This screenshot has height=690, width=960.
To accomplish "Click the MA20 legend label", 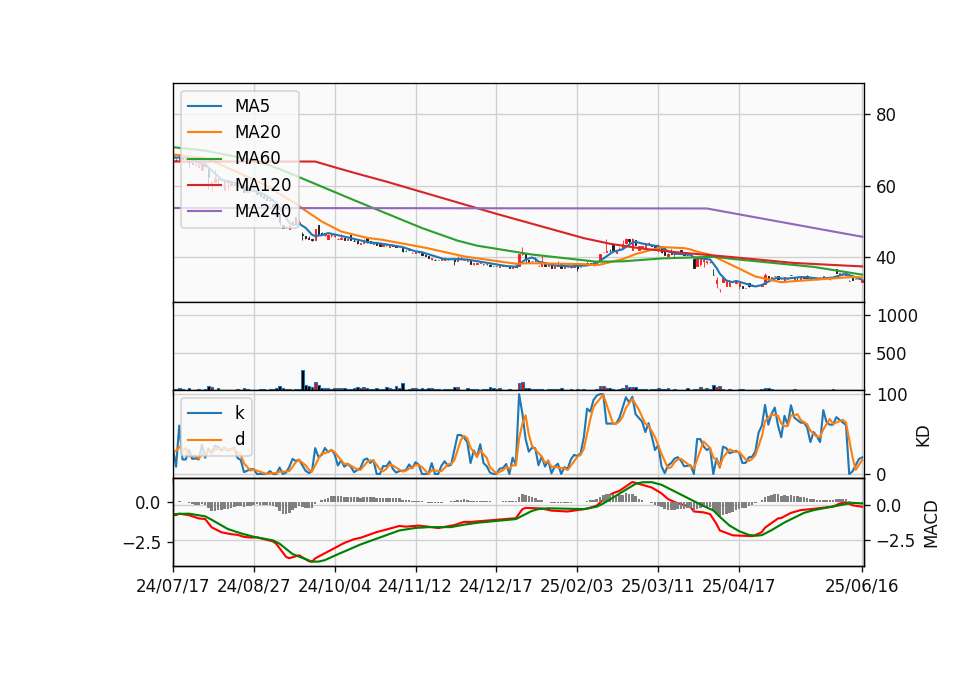I will click(x=257, y=132).
